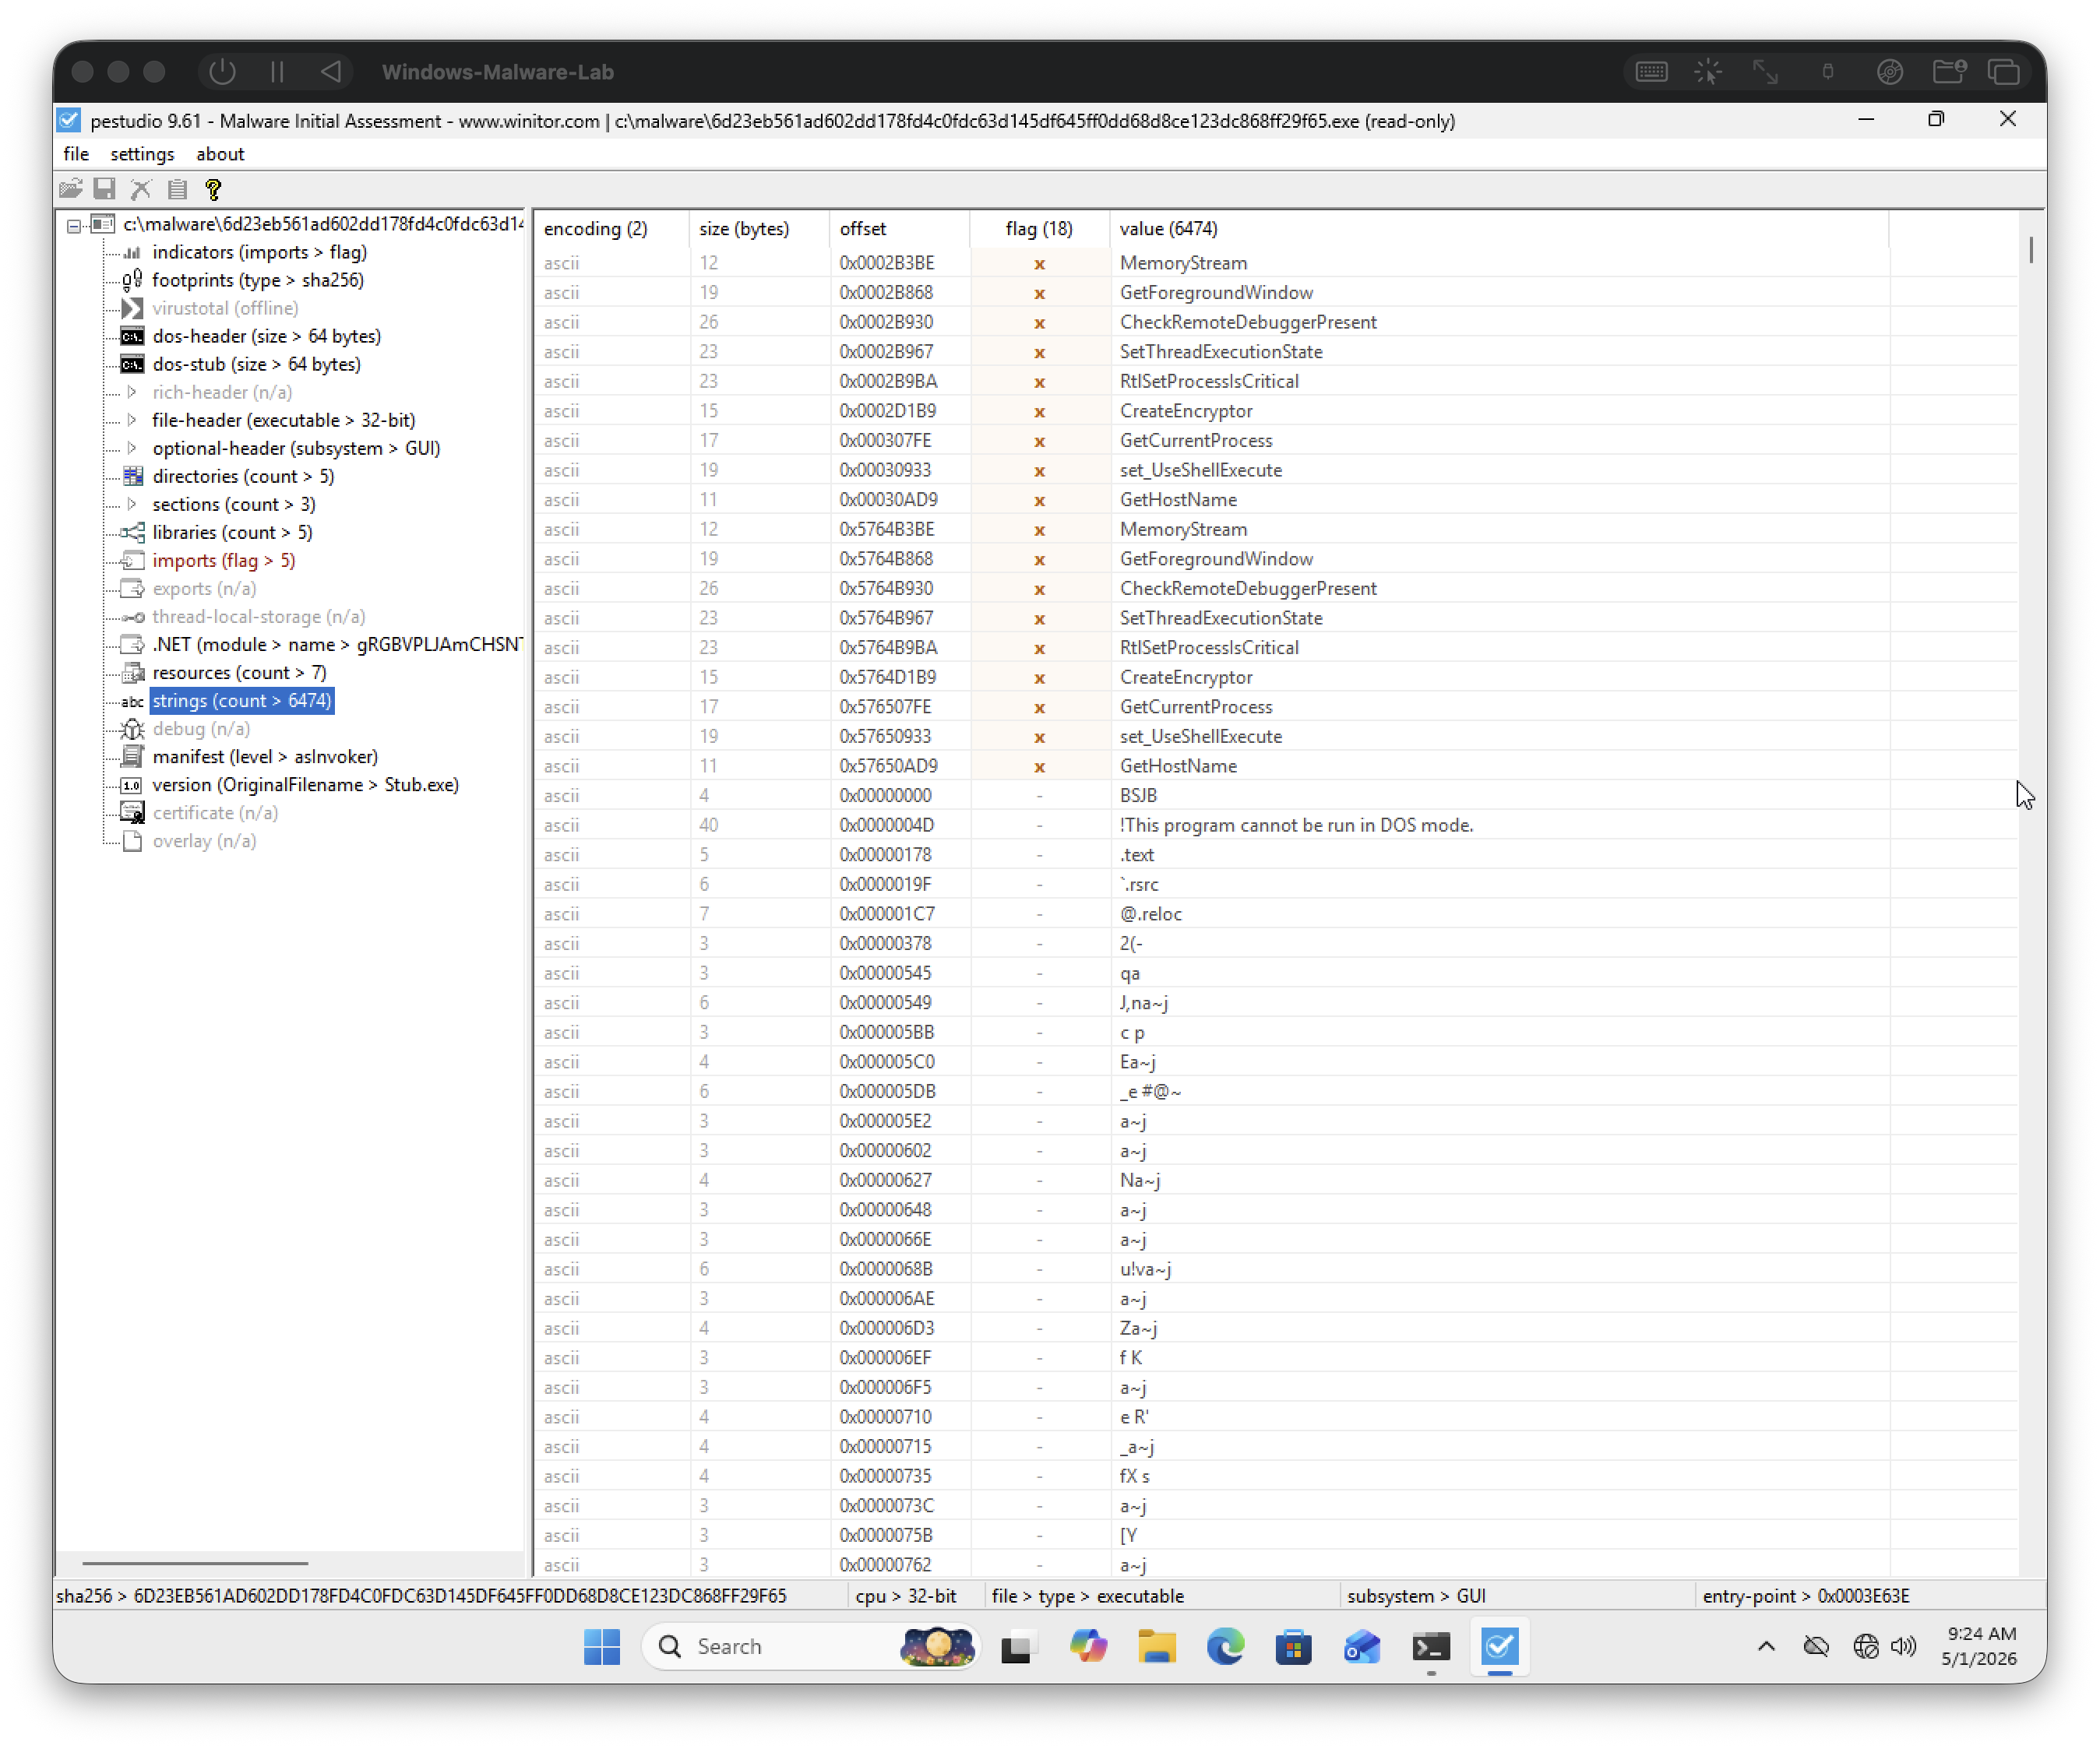Open the file menu

click(x=76, y=154)
